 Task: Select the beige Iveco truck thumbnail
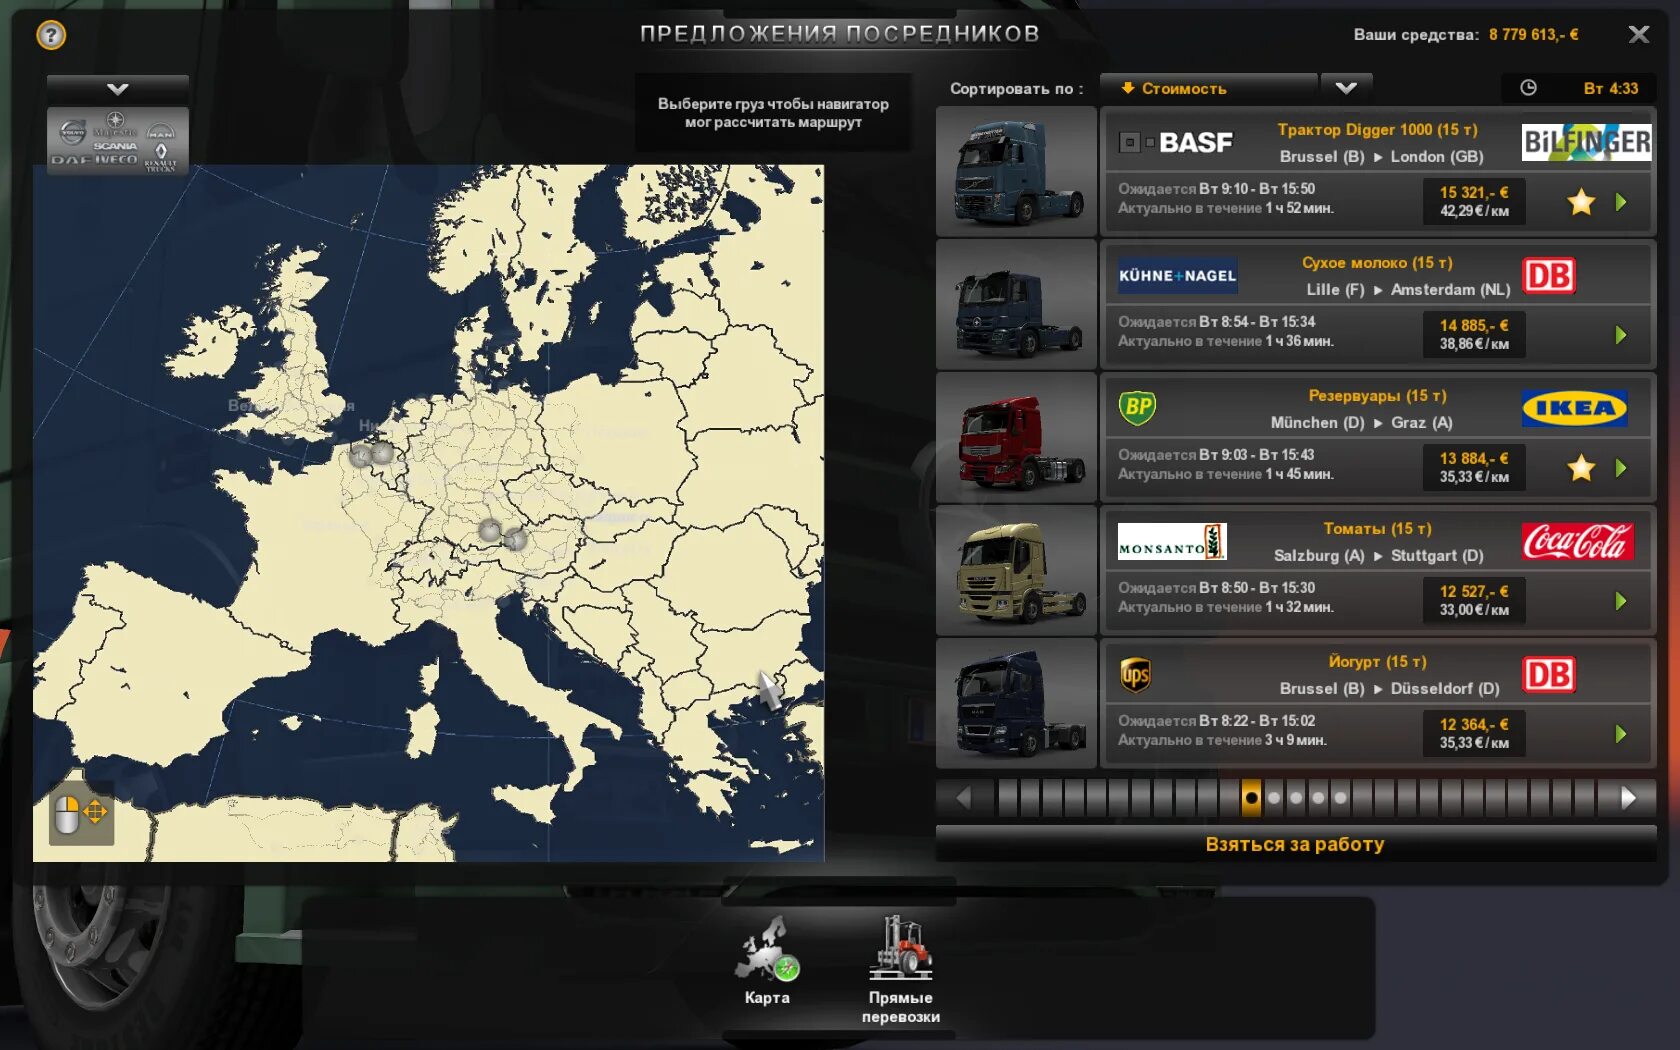coord(1017,571)
